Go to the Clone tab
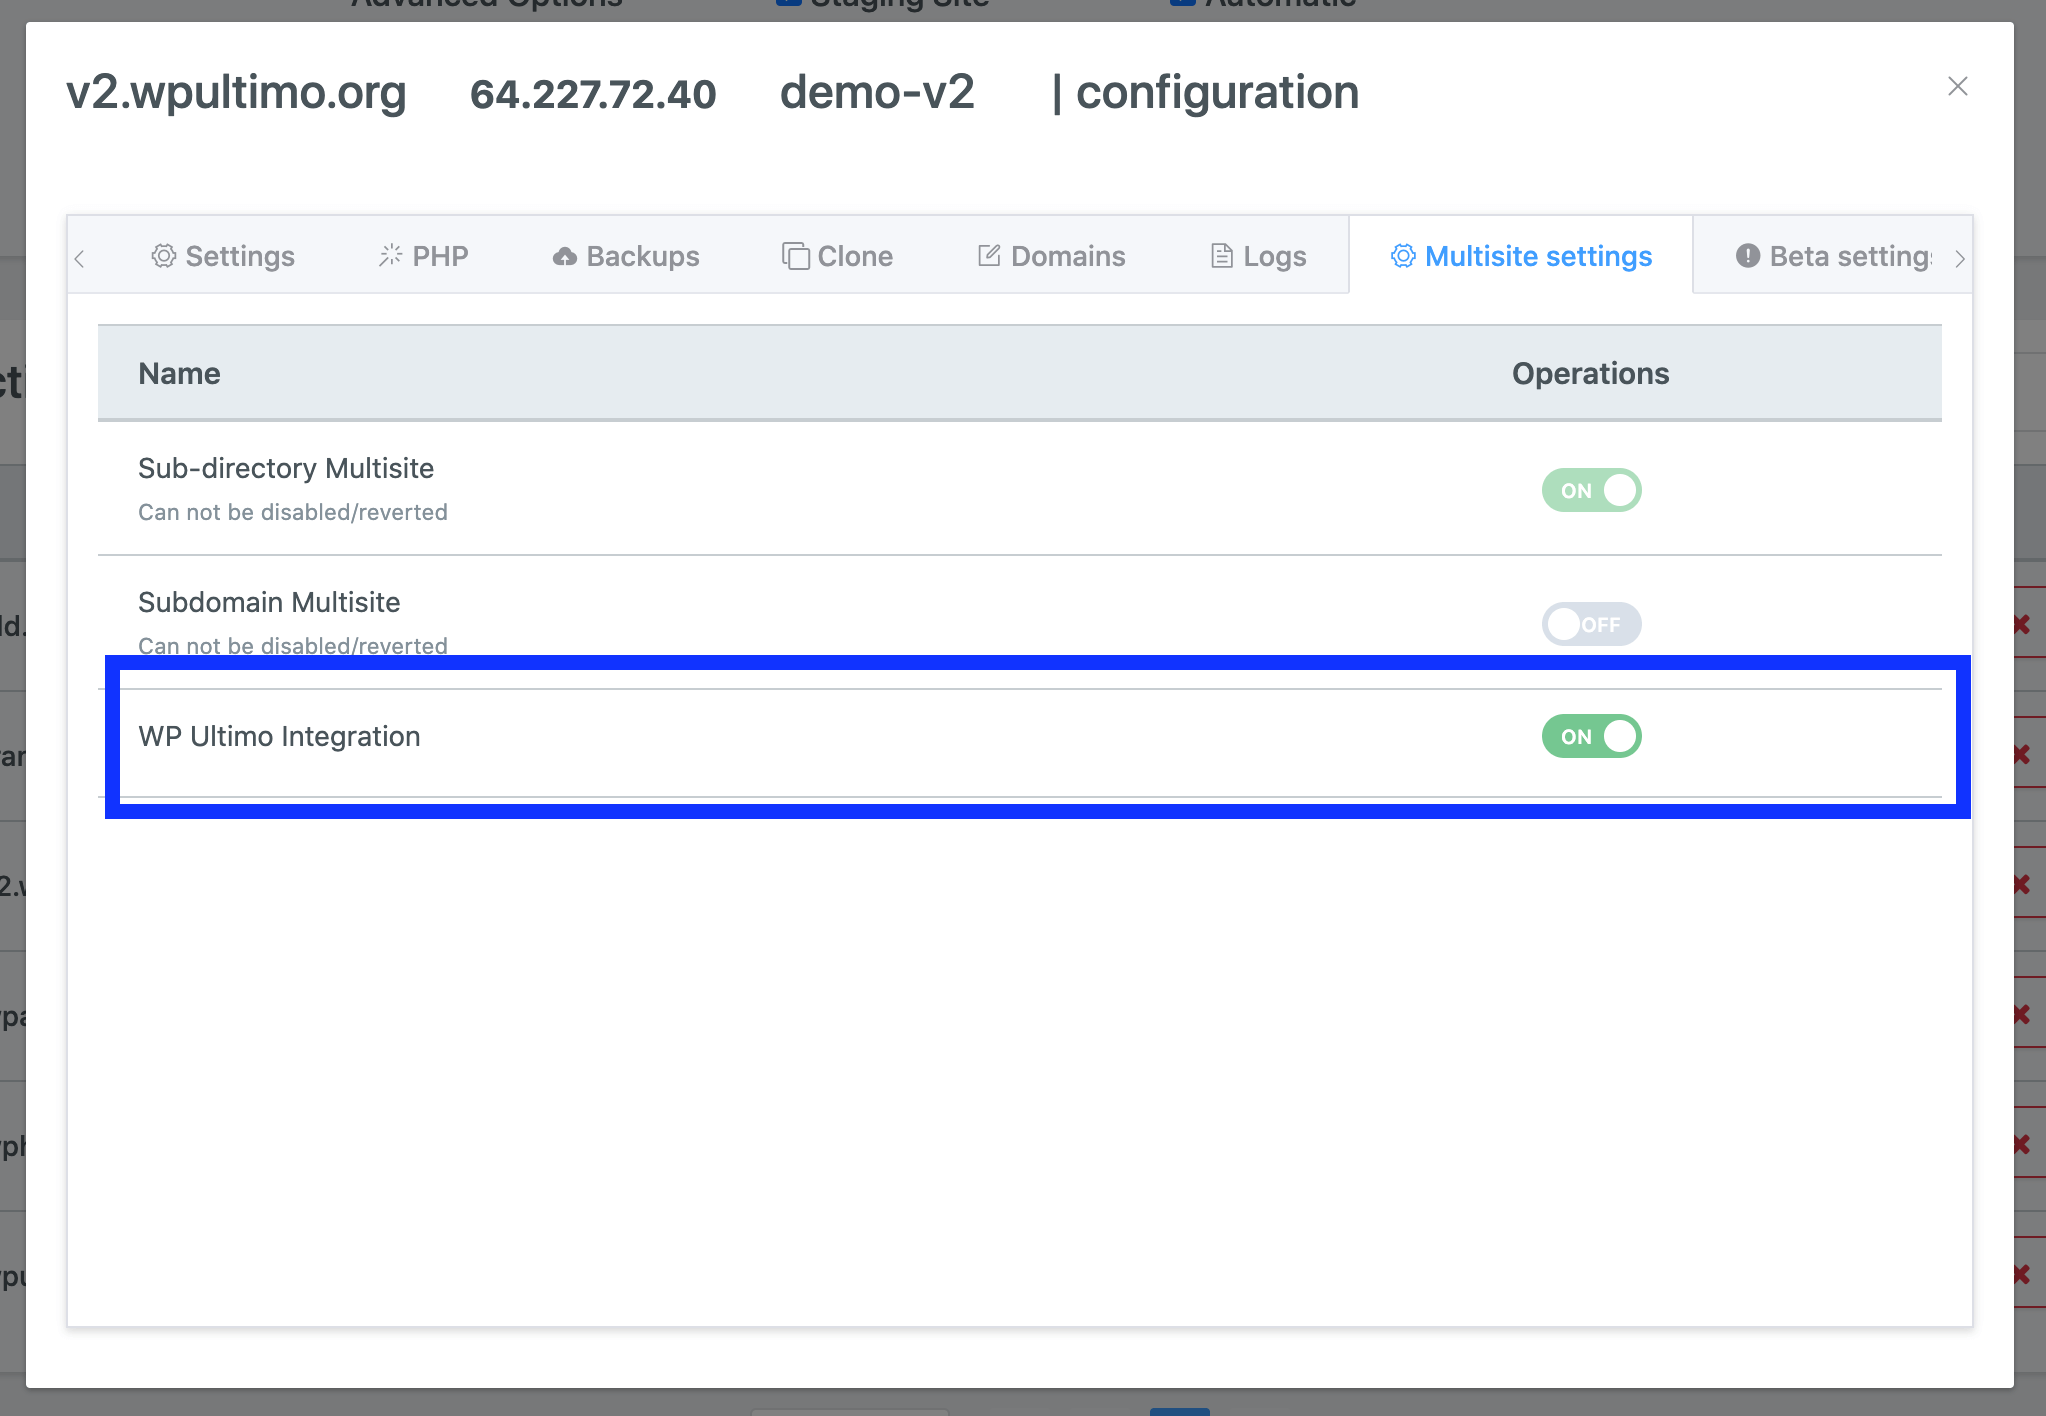Screen dimensions: 2046x1416 coord(837,256)
